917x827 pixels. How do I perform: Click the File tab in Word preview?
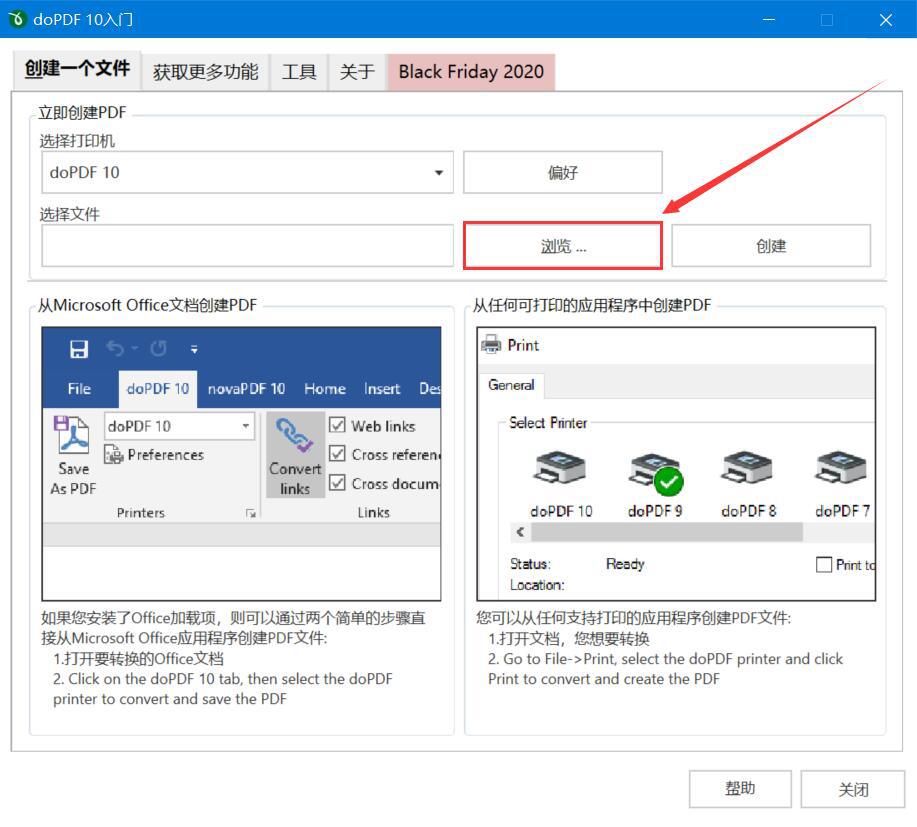click(x=79, y=389)
